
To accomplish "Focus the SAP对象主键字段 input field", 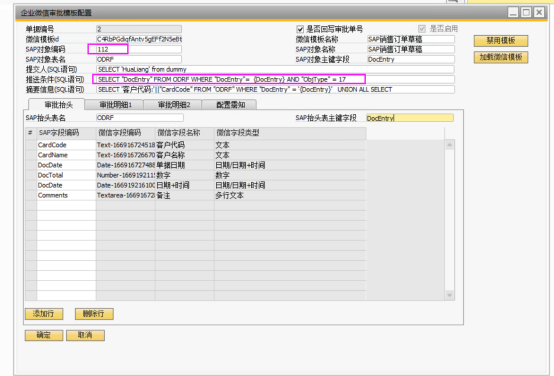I will (x=411, y=59).
